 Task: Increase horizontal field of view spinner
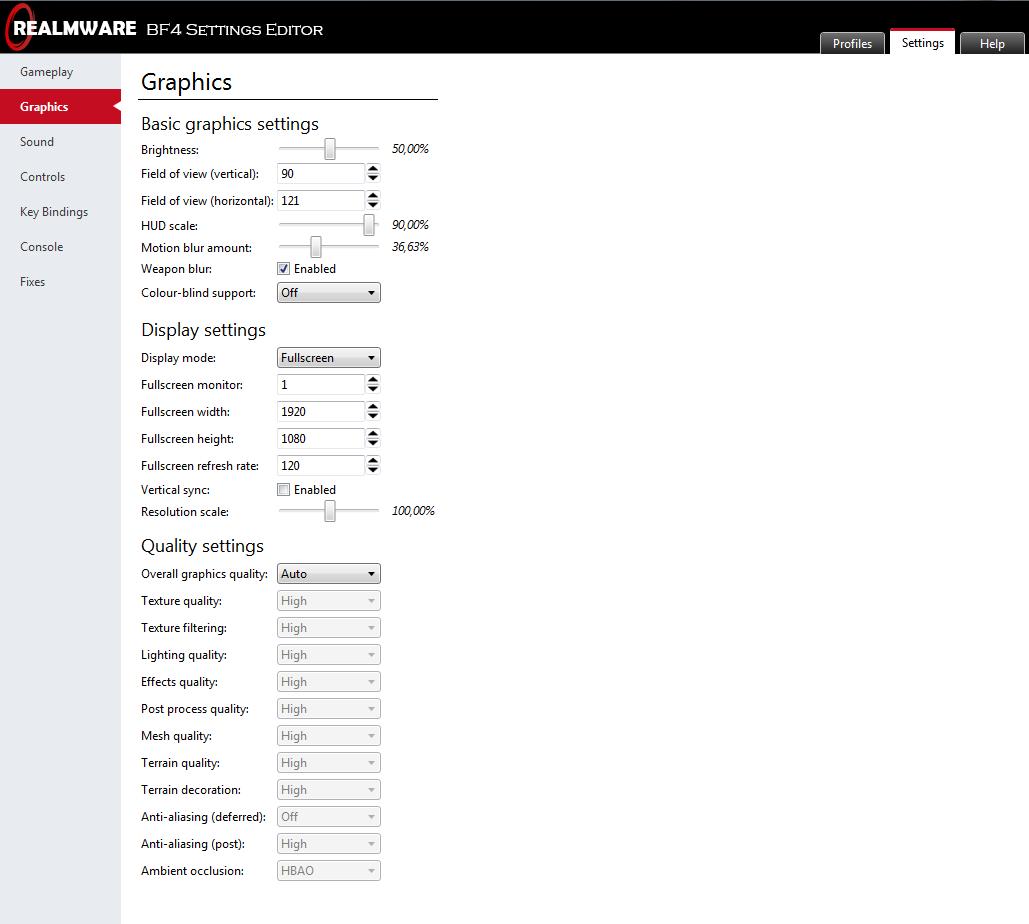click(373, 196)
